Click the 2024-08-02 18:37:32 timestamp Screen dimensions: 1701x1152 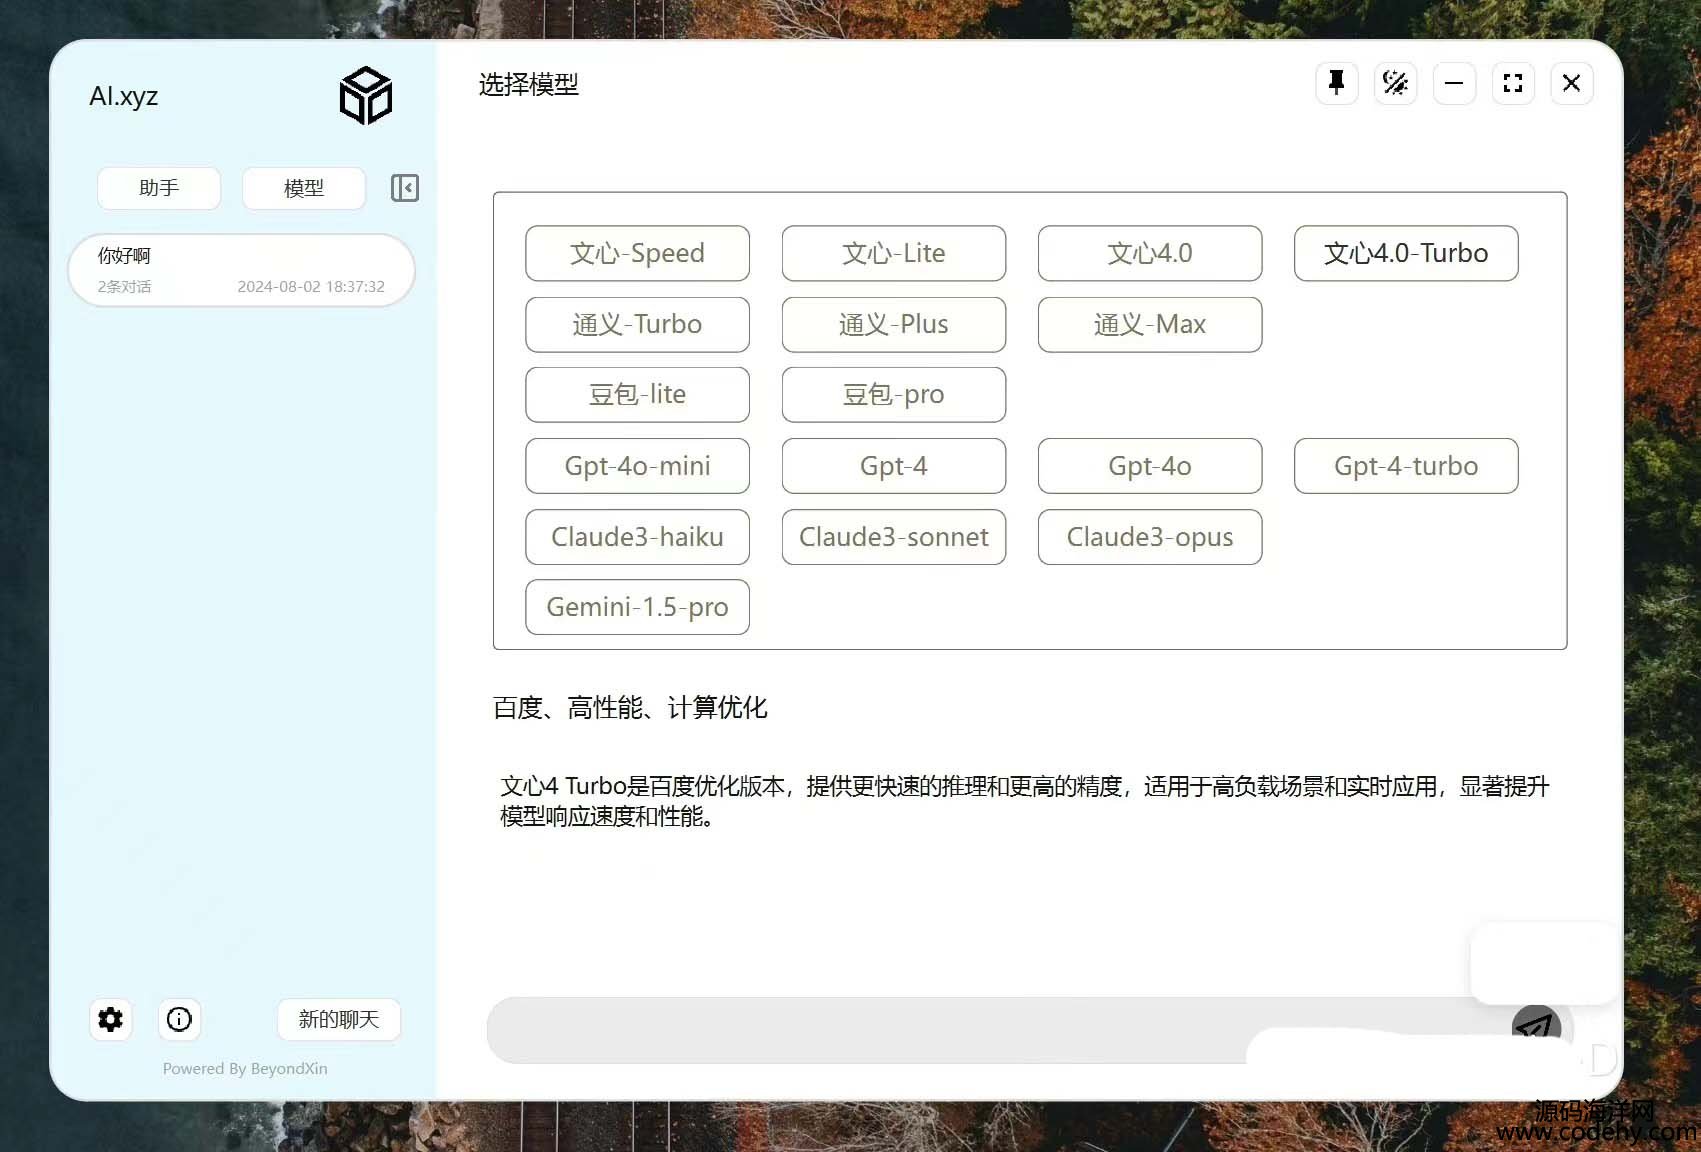pyautogui.click(x=311, y=286)
